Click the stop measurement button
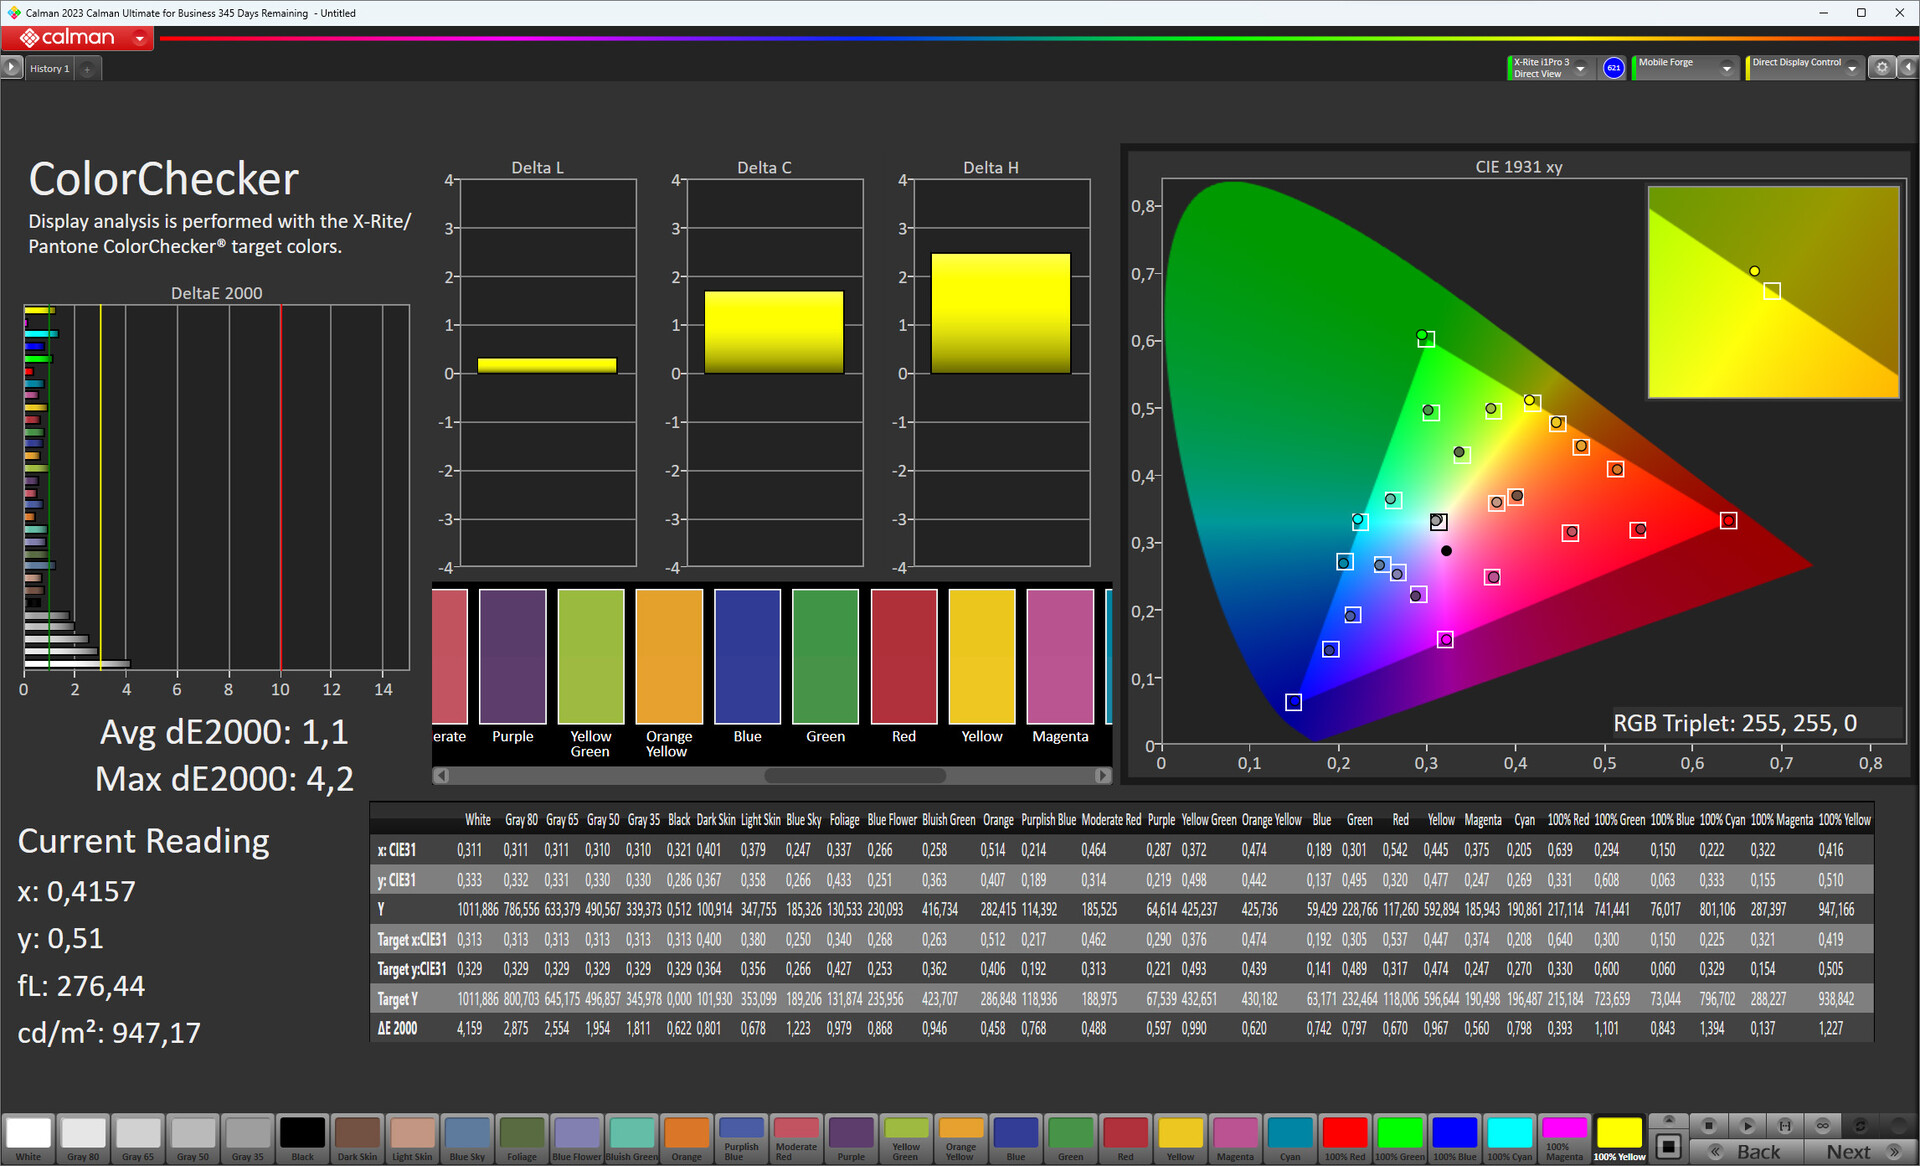 [x=1709, y=1125]
